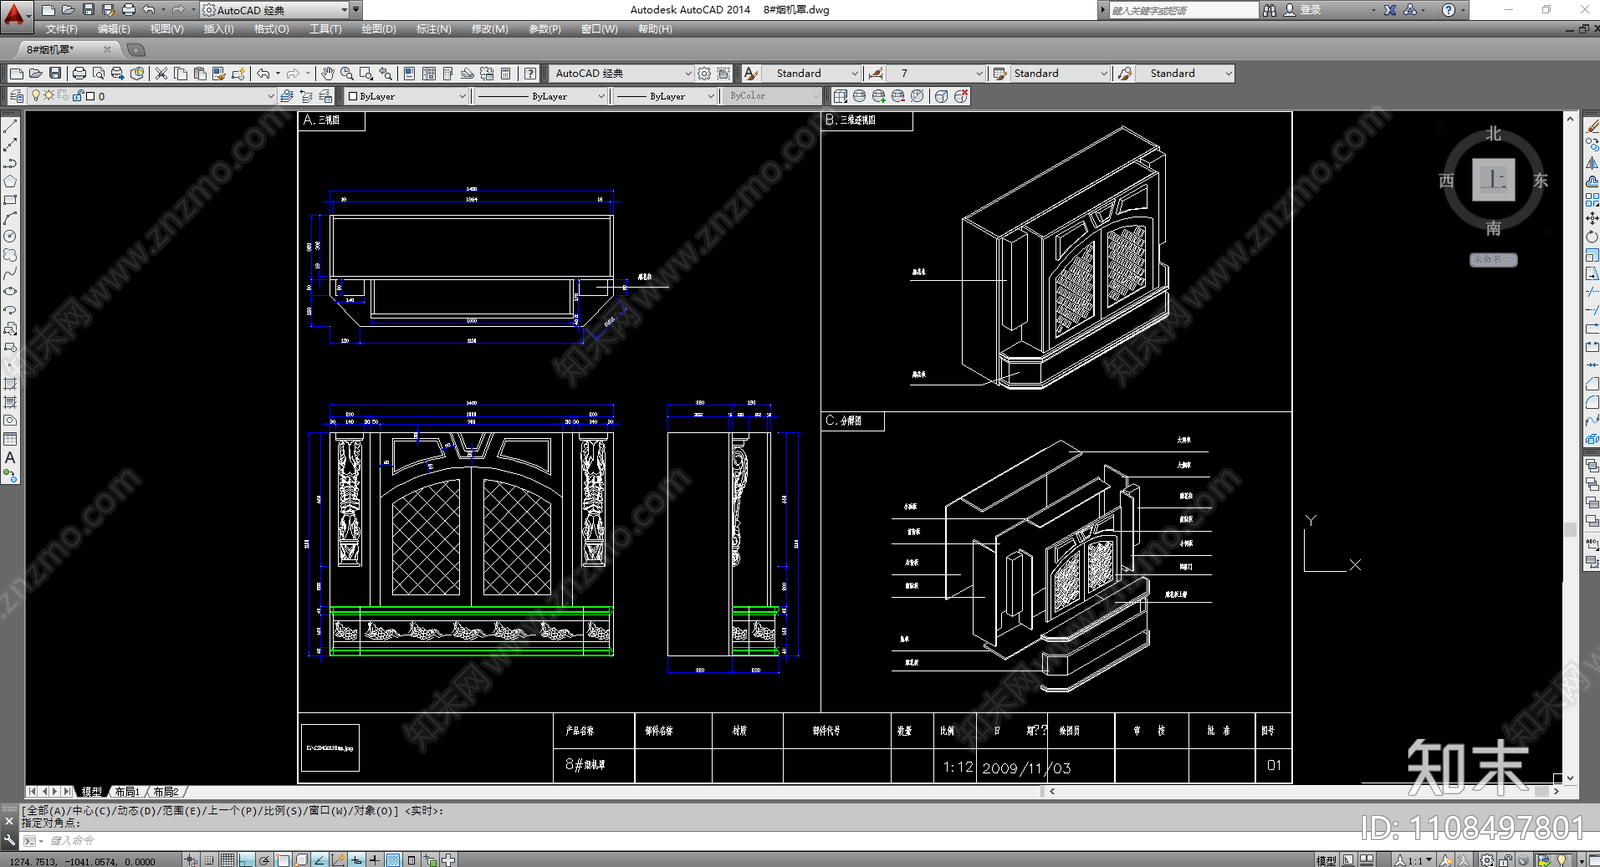
Task: Open the Layer Properties Manager icon
Action: click(17, 96)
